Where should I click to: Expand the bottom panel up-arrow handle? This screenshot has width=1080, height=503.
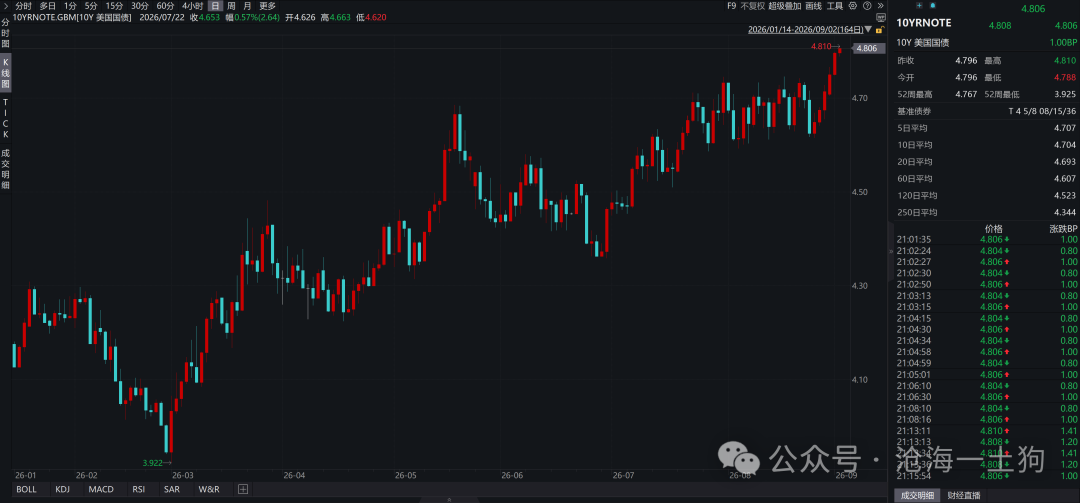tap(449, 500)
